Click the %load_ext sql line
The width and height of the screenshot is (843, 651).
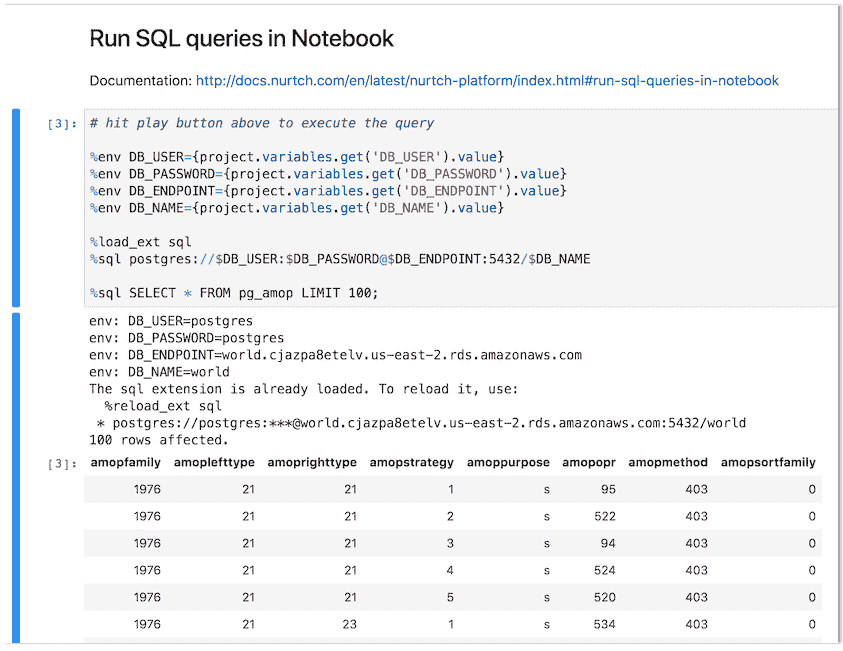133,240
